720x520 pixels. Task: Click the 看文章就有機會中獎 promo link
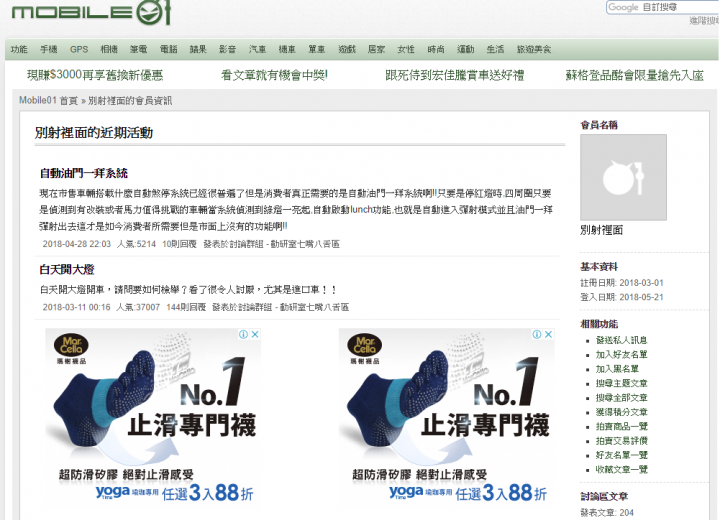(x=274, y=75)
